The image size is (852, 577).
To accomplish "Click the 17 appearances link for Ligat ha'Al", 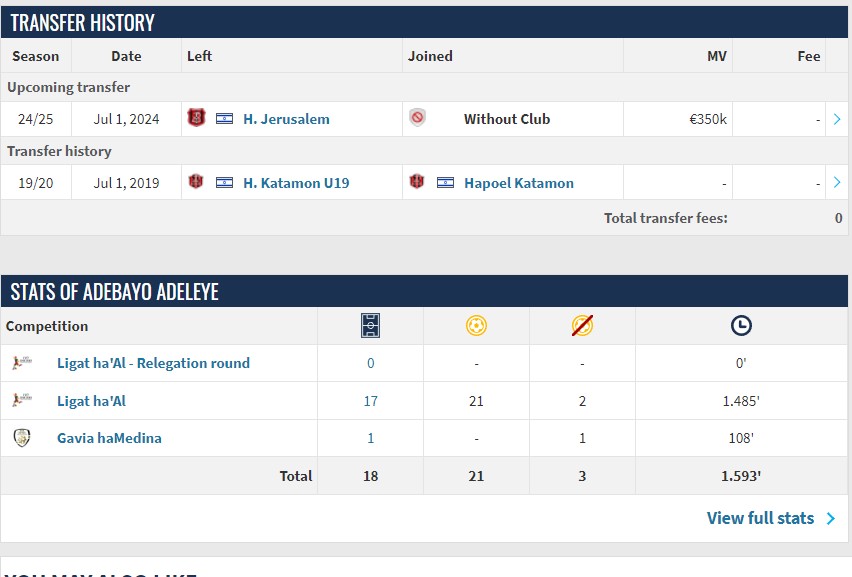I will [x=370, y=401].
